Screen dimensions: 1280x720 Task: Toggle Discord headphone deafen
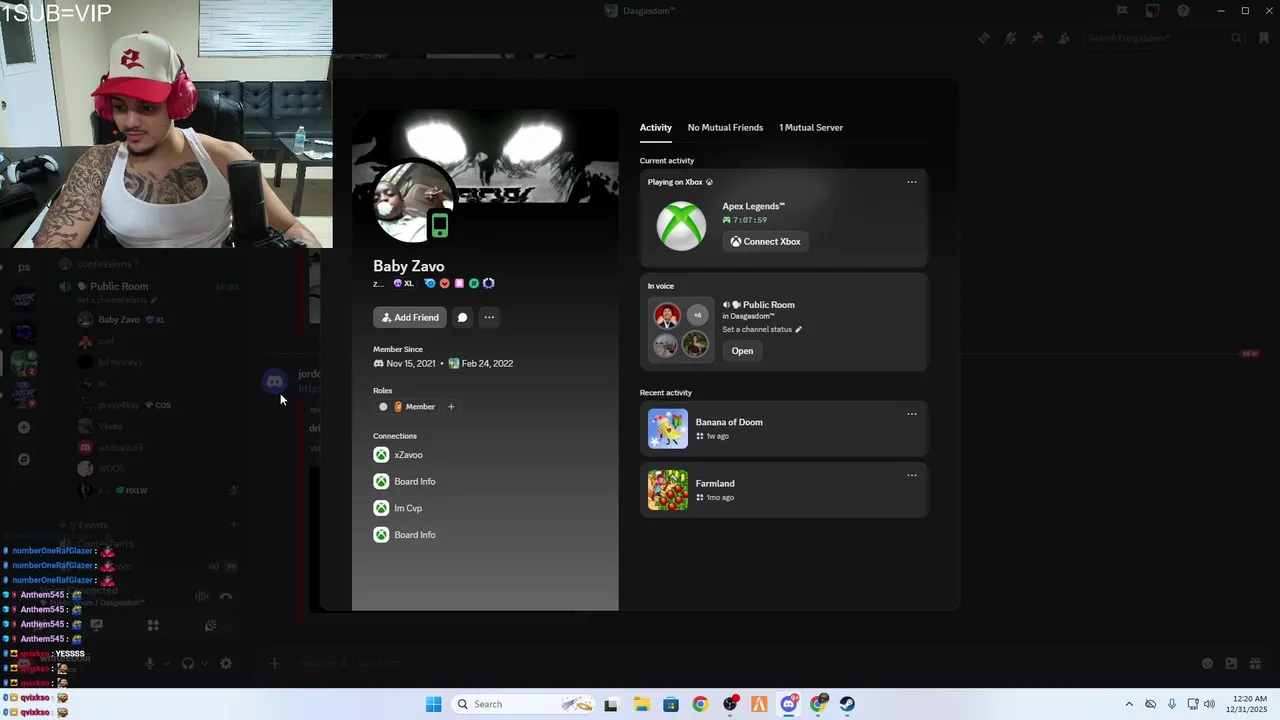187,663
